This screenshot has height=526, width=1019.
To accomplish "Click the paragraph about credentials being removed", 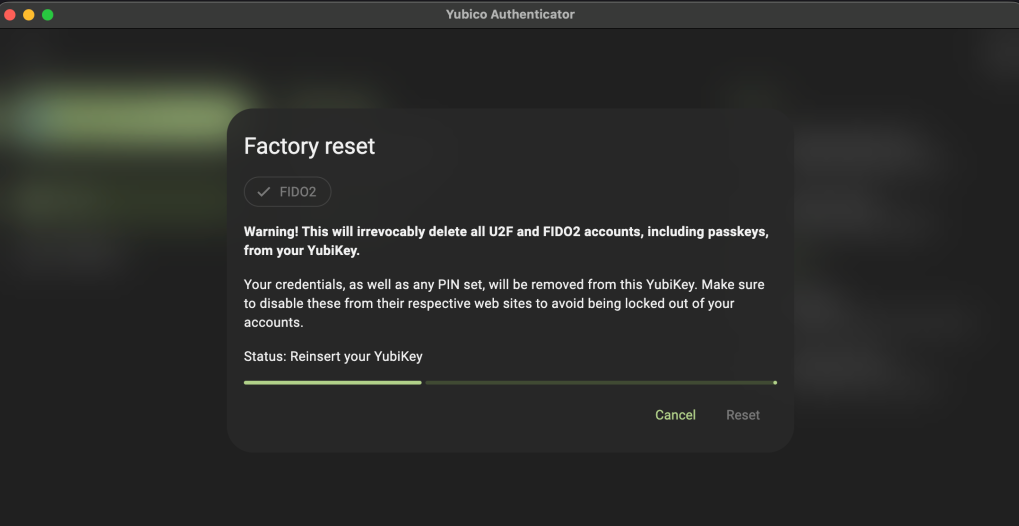I will 504,304.
